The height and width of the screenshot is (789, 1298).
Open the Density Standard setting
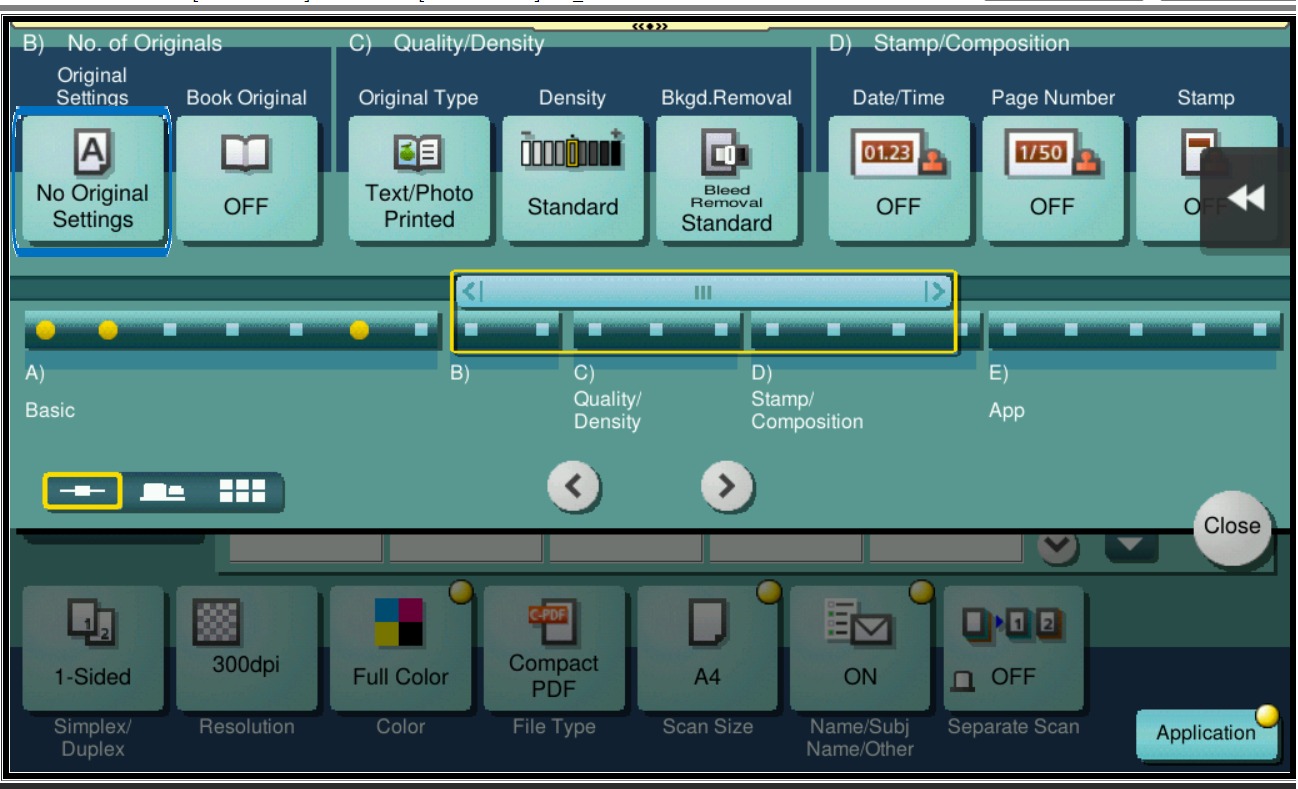pyautogui.click(x=572, y=180)
